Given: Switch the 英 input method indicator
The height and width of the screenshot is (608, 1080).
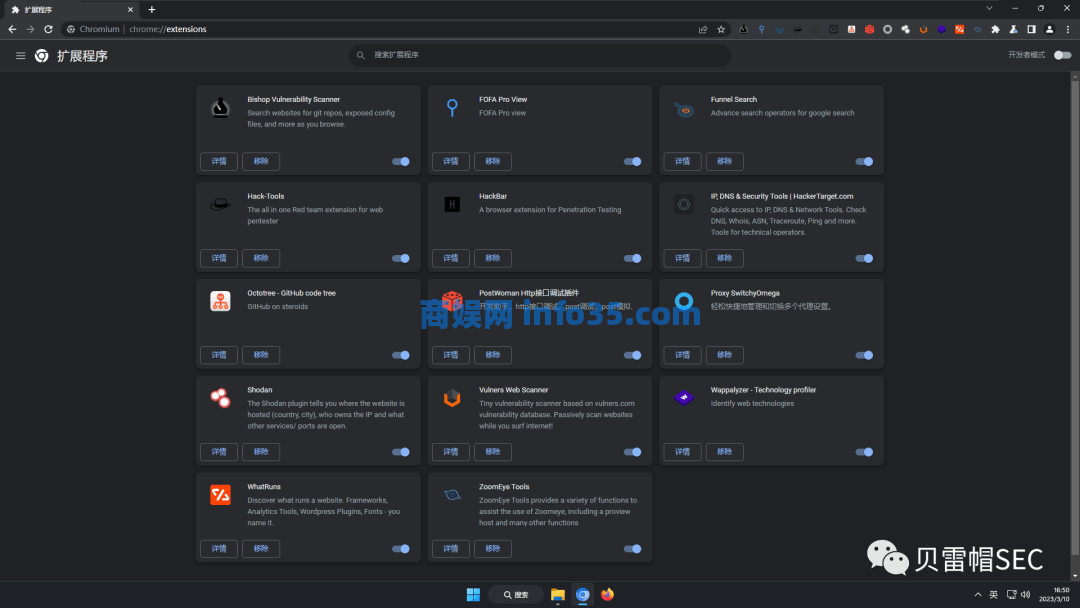Looking at the screenshot, I should tap(993, 595).
